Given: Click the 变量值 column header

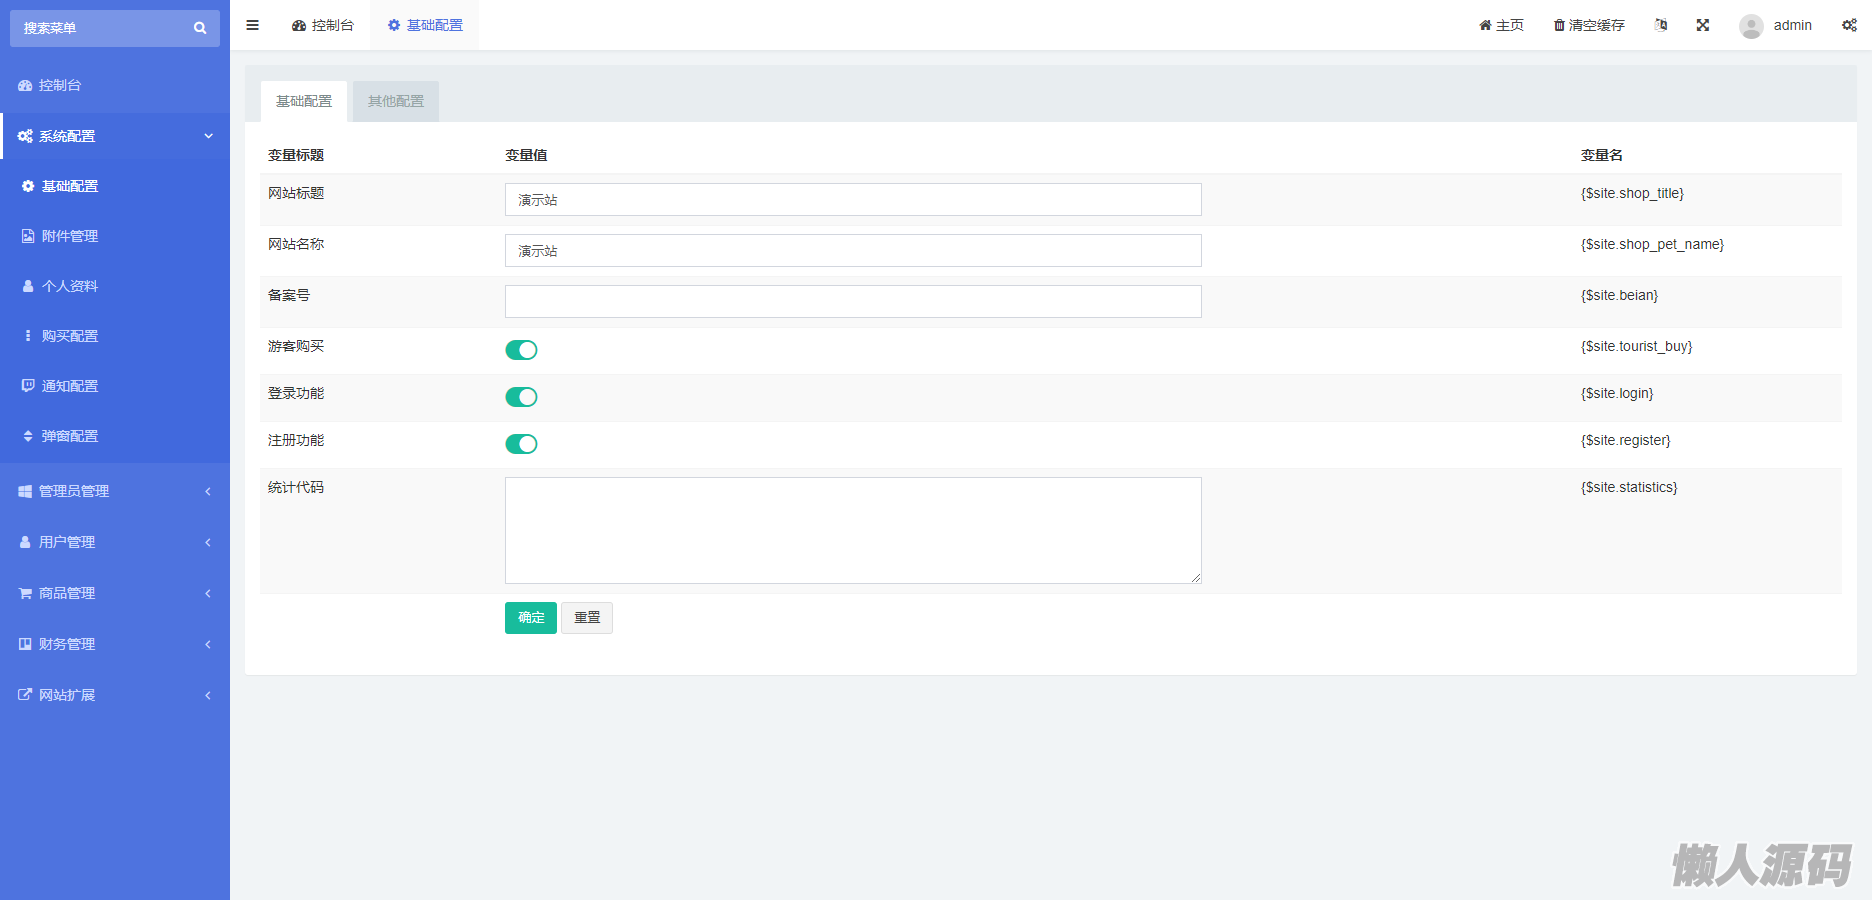Looking at the screenshot, I should tap(526, 155).
